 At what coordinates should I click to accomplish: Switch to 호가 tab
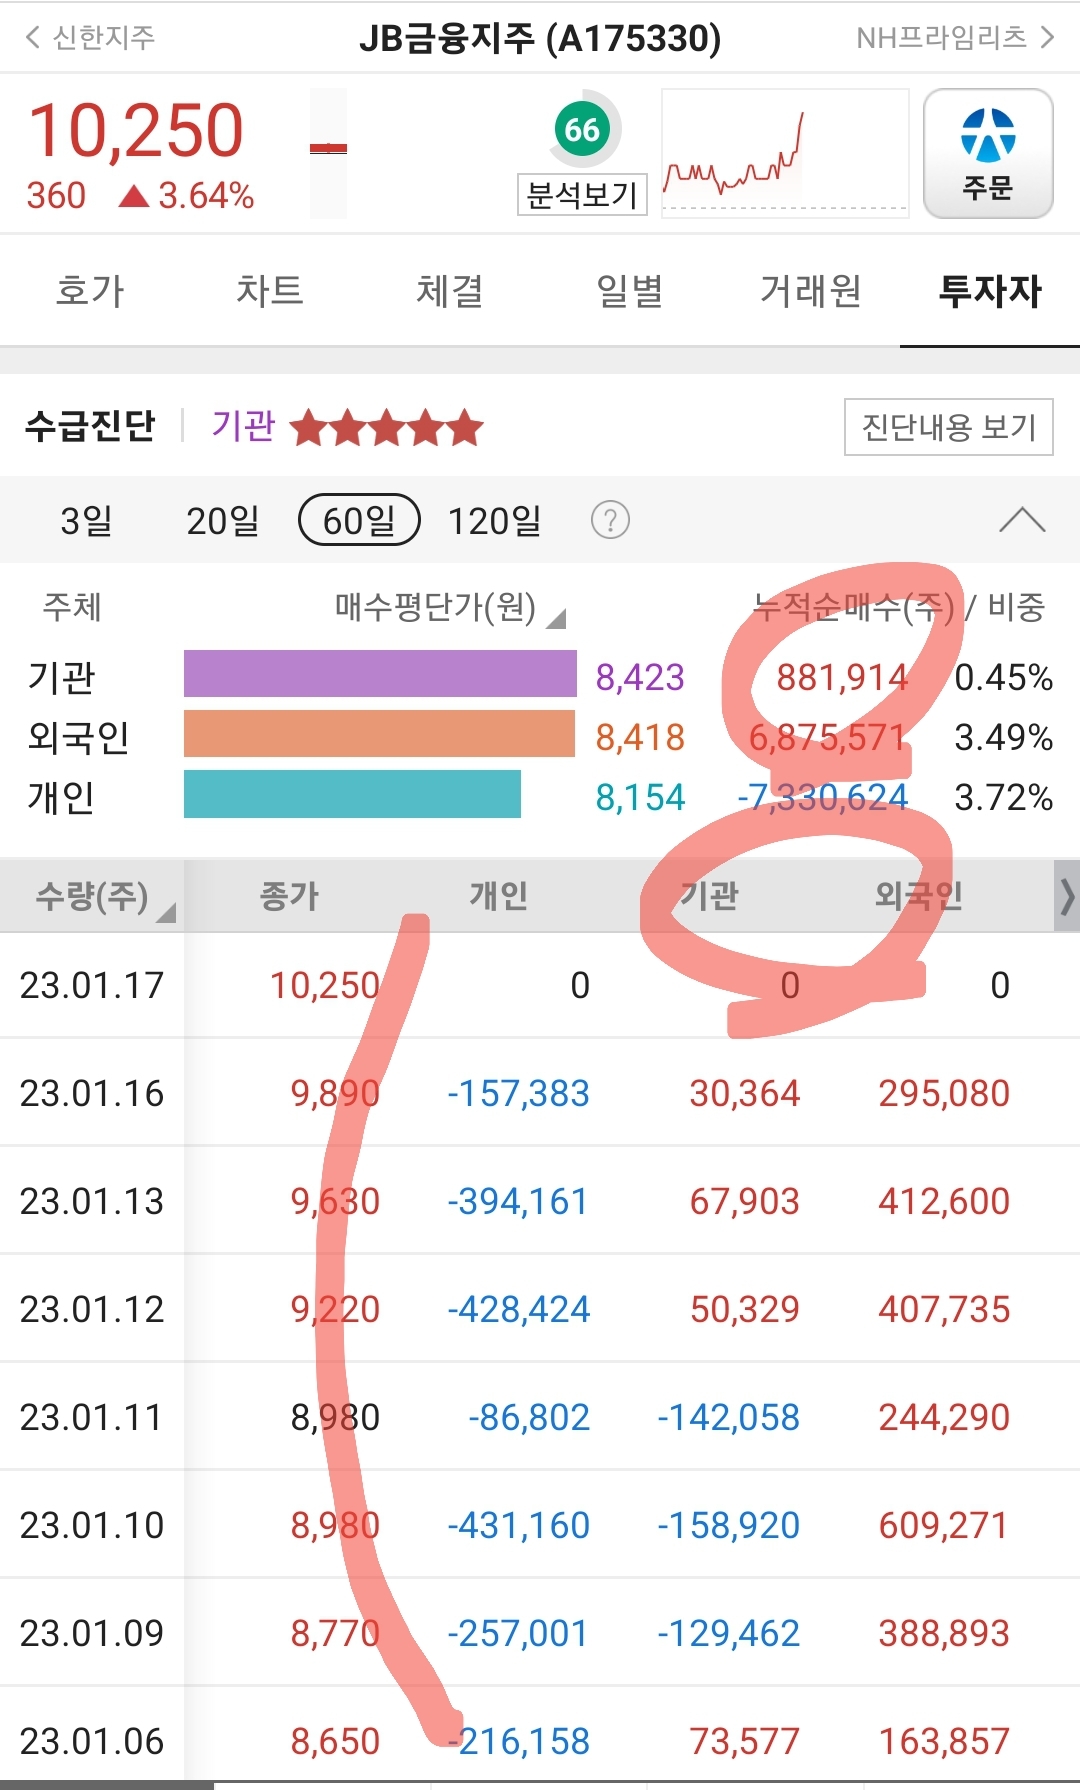click(x=90, y=291)
